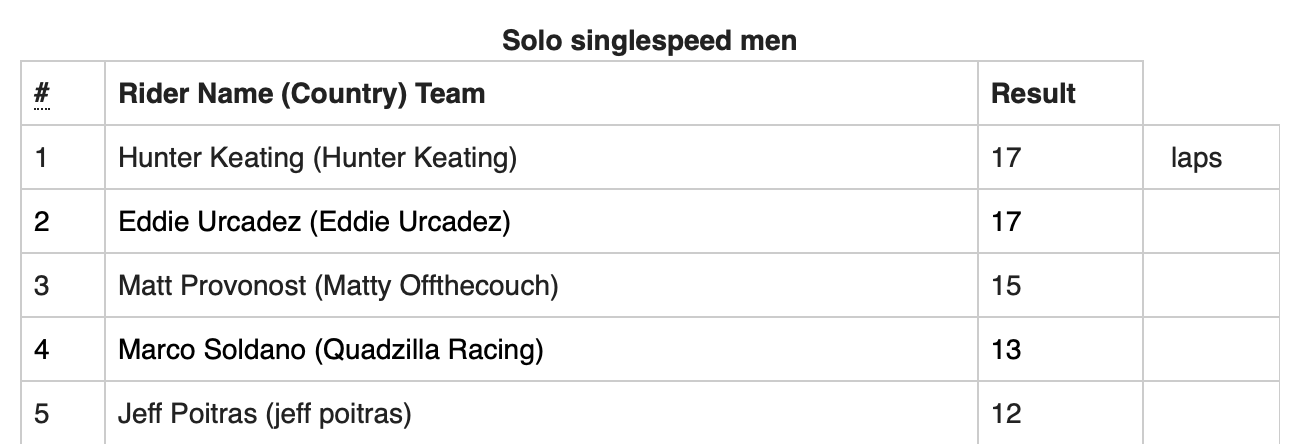Click rank number 1 cell
This screenshot has height=444, width=1304.
[41, 158]
